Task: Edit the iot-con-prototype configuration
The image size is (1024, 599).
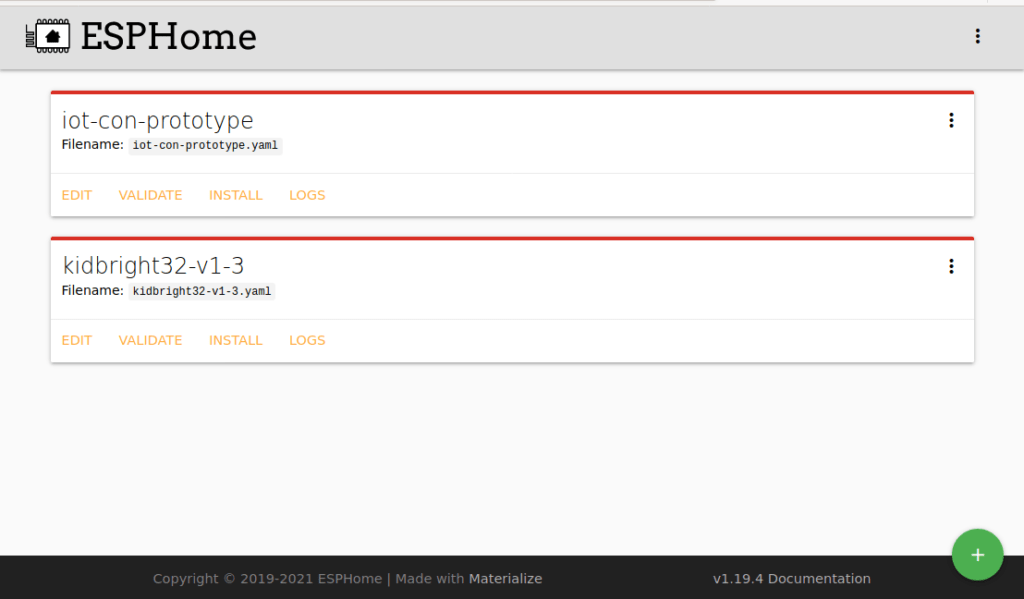Action: pyautogui.click(x=77, y=195)
